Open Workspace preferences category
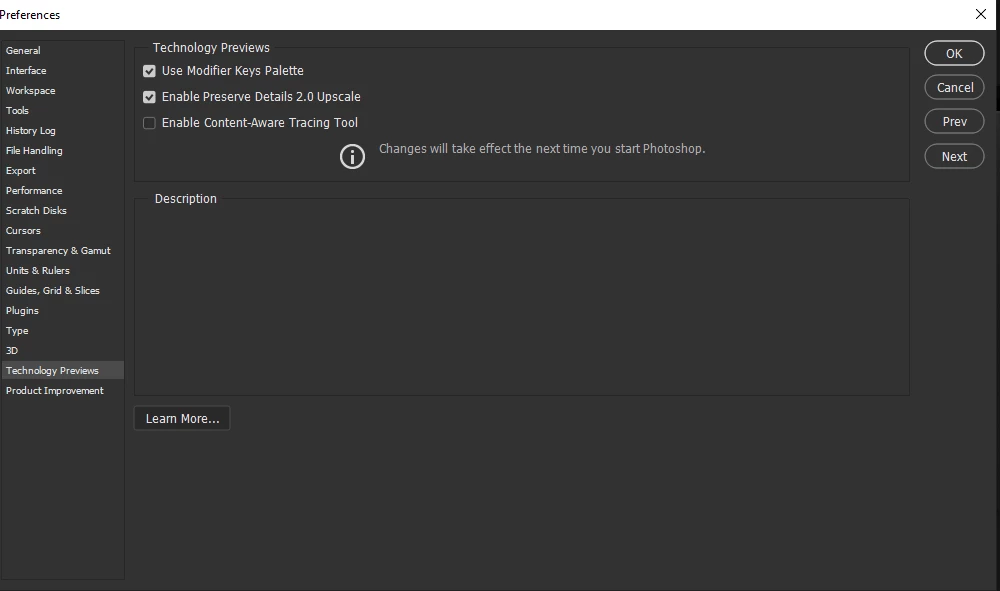Image resolution: width=1000 pixels, height=591 pixels. [x=62, y=91]
